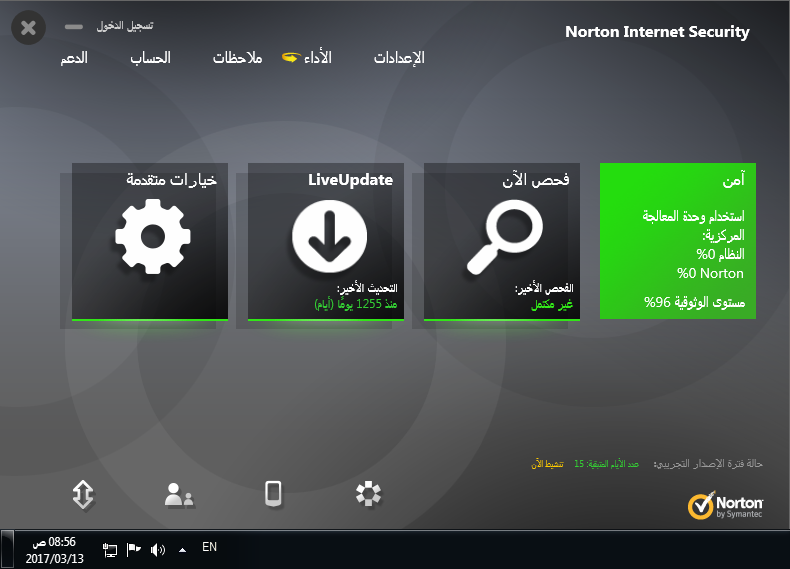Viewport: 790px width, 569px height.
Task: Click the Activate Now (تنشيط الآن) link
Action: pyautogui.click(x=547, y=464)
